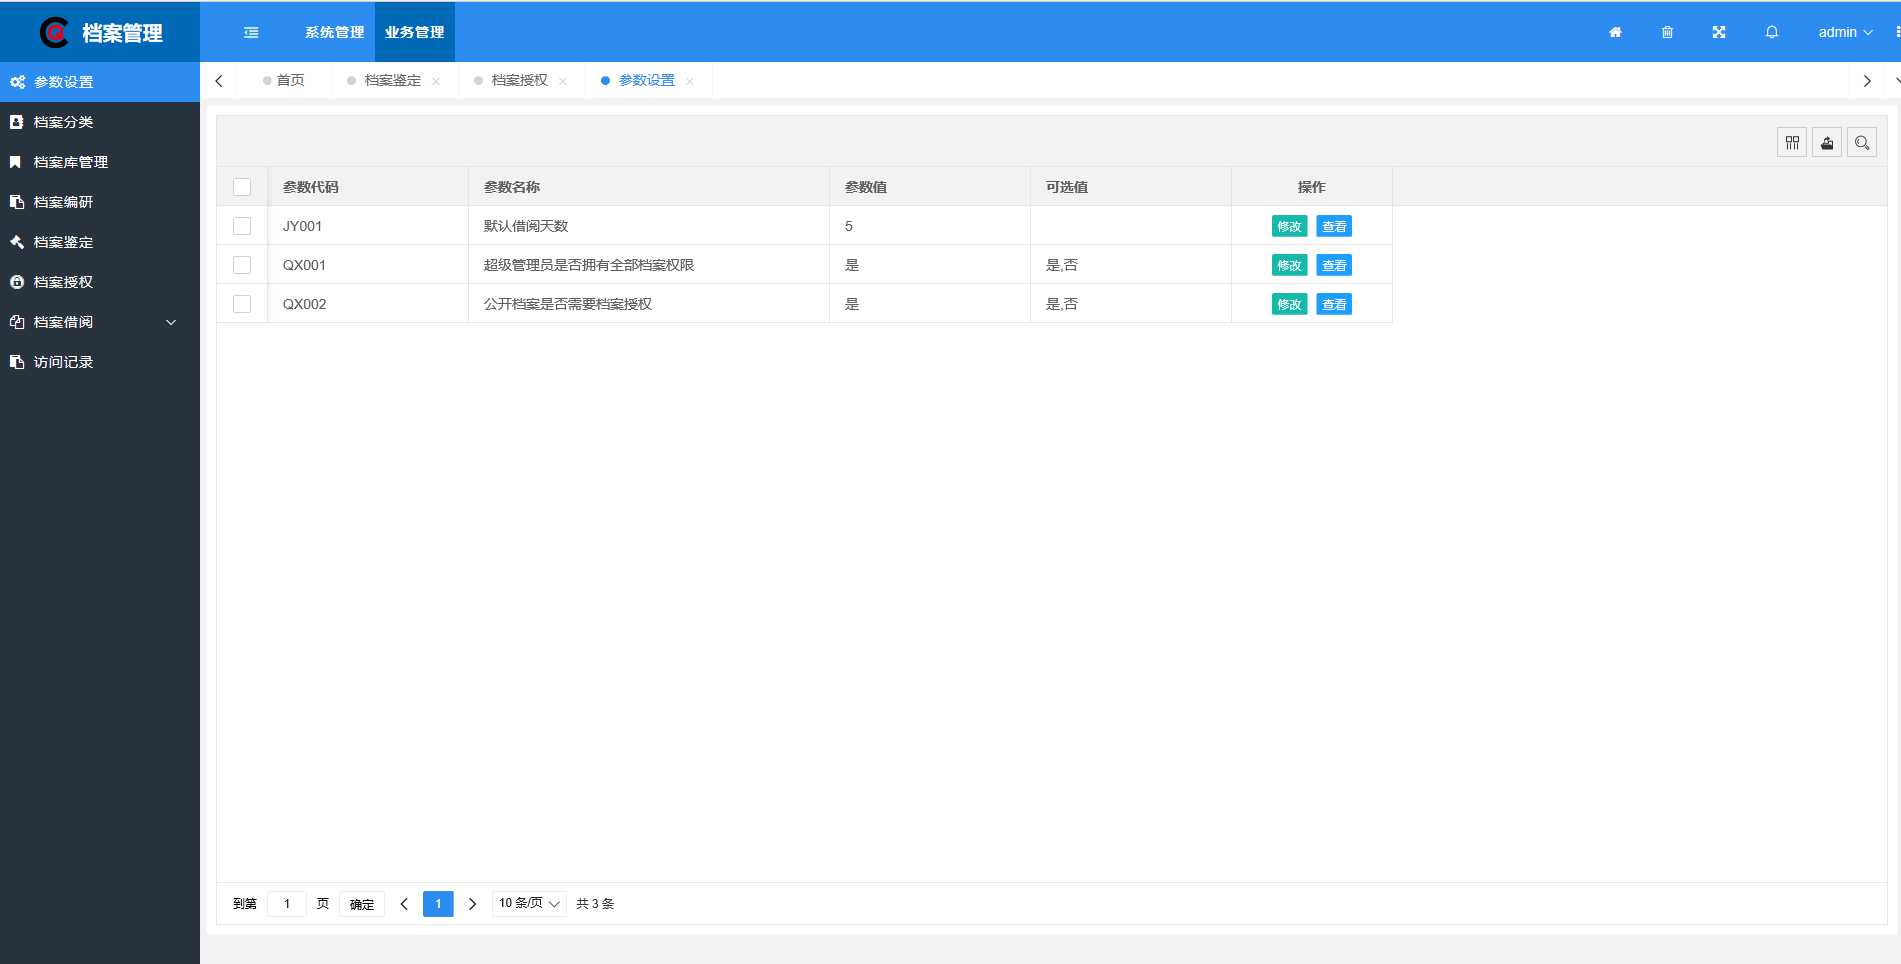Viewport: 1901px width, 964px height.
Task: Open the 10条/页 page size dropdown
Action: (x=528, y=903)
